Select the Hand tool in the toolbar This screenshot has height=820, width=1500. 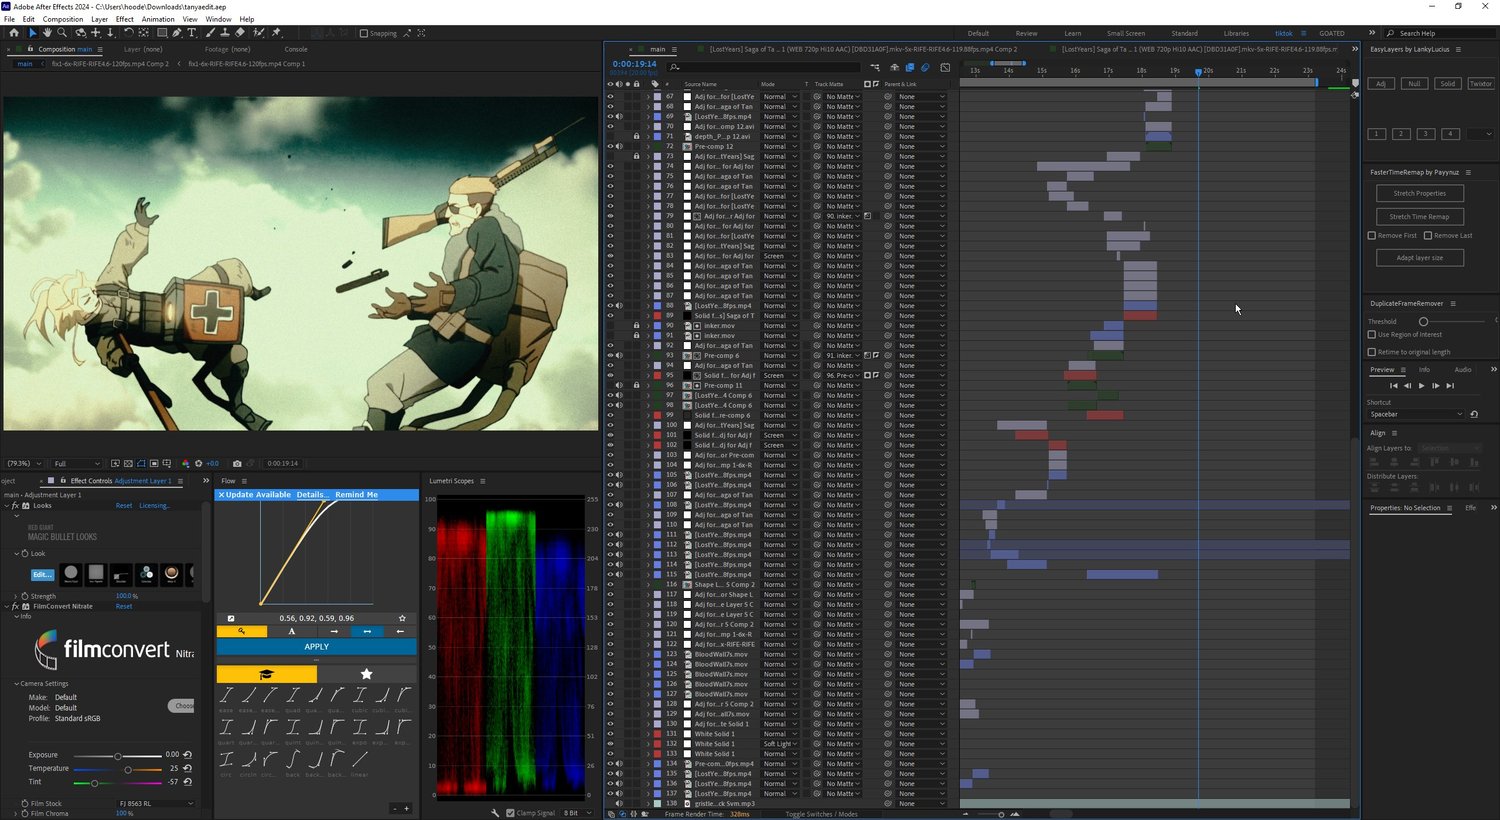tap(47, 33)
